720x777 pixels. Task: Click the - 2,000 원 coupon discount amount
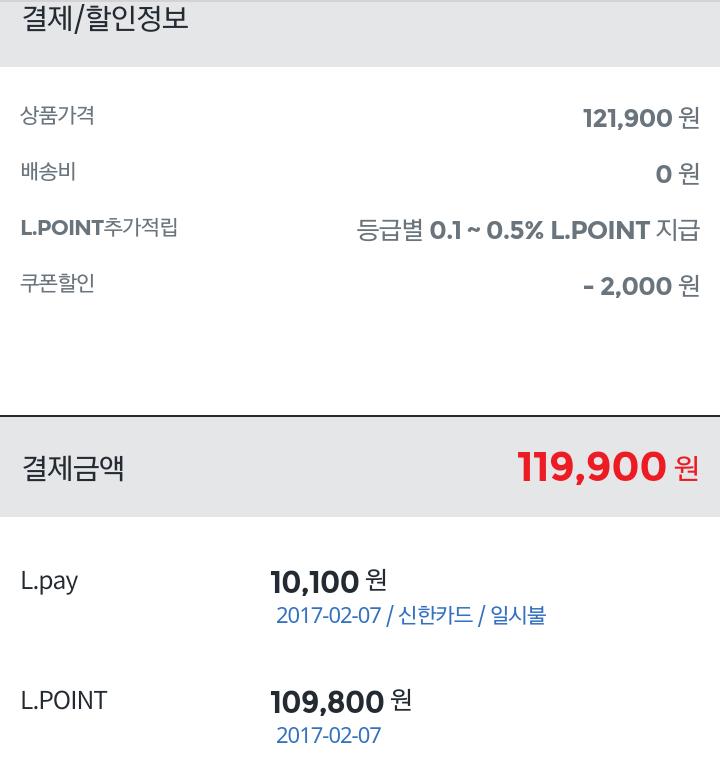(x=640, y=286)
